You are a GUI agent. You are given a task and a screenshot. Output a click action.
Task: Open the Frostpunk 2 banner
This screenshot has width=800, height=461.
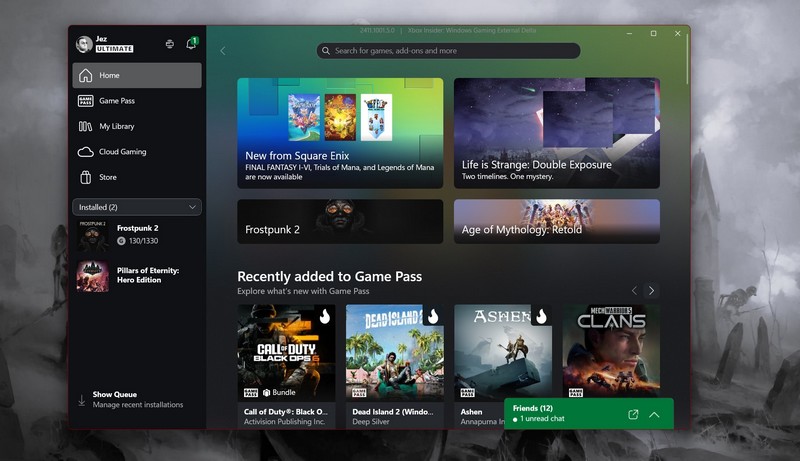pyautogui.click(x=340, y=221)
